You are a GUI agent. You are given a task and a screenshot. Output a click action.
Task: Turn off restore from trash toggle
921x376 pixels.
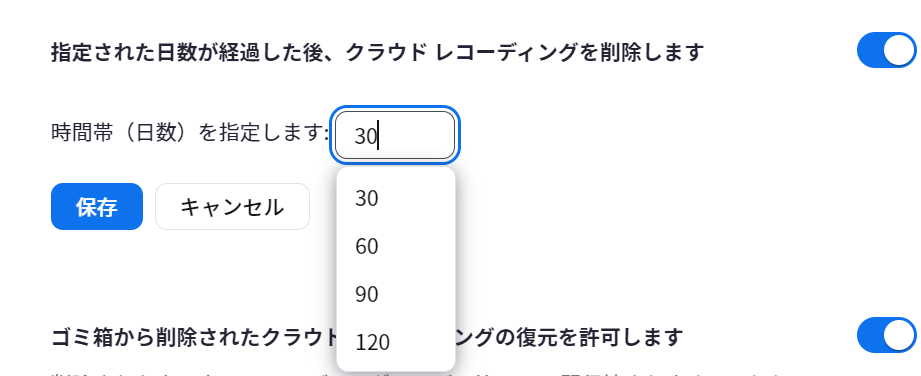tap(888, 335)
